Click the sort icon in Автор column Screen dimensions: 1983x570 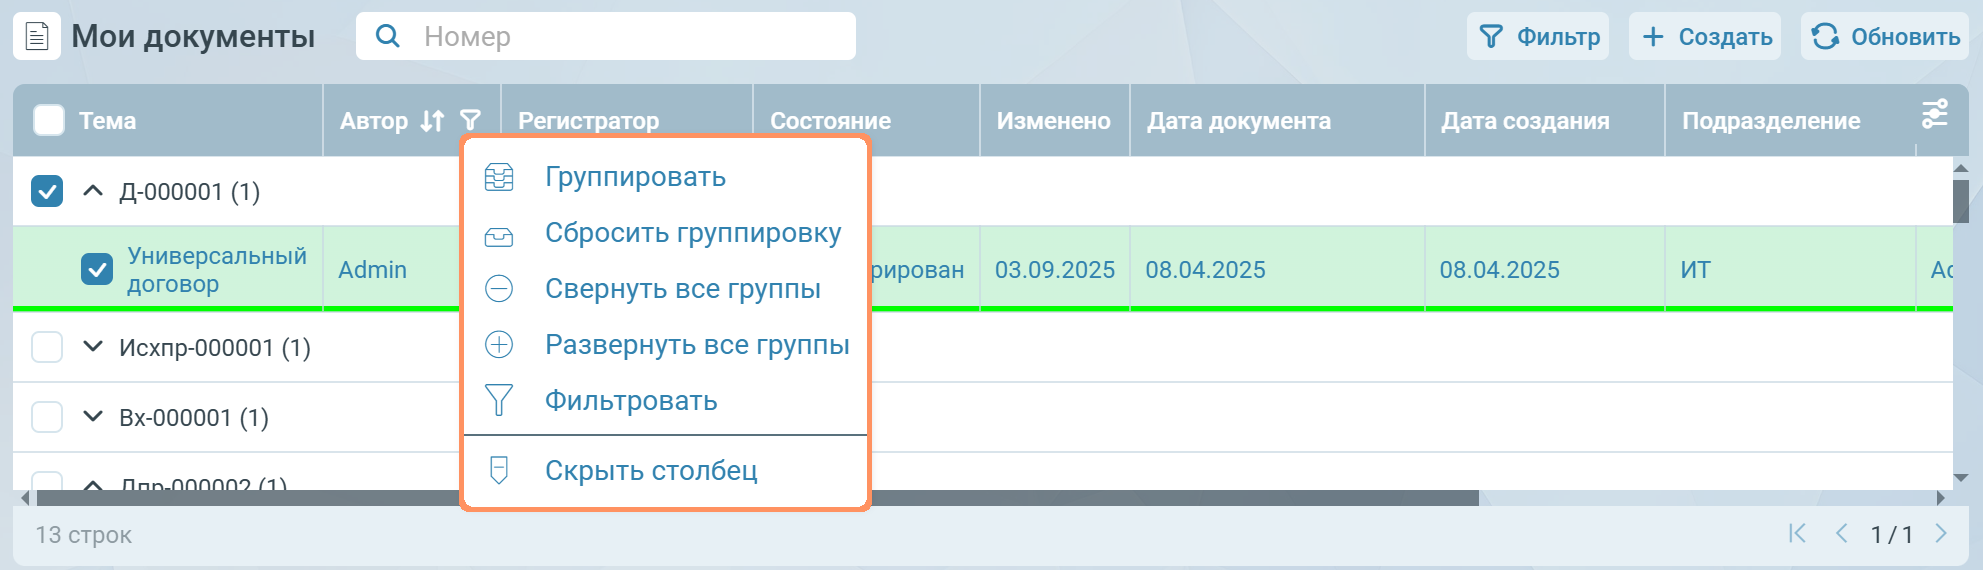coord(432,121)
